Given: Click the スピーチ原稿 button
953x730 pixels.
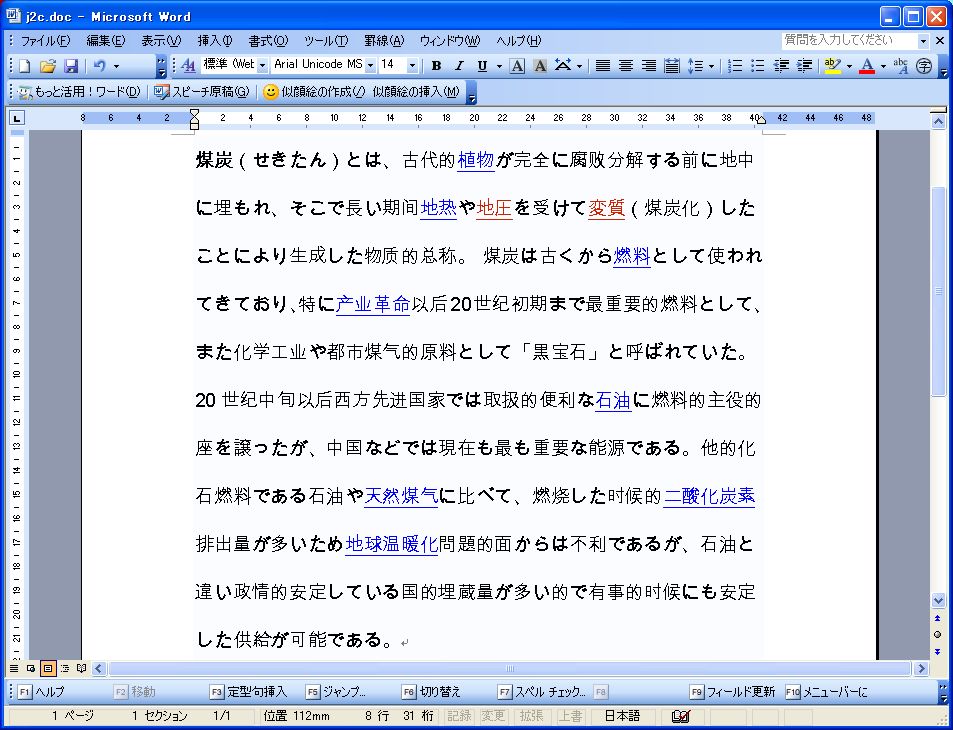Looking at the screenshot, I should pos(201,92).
